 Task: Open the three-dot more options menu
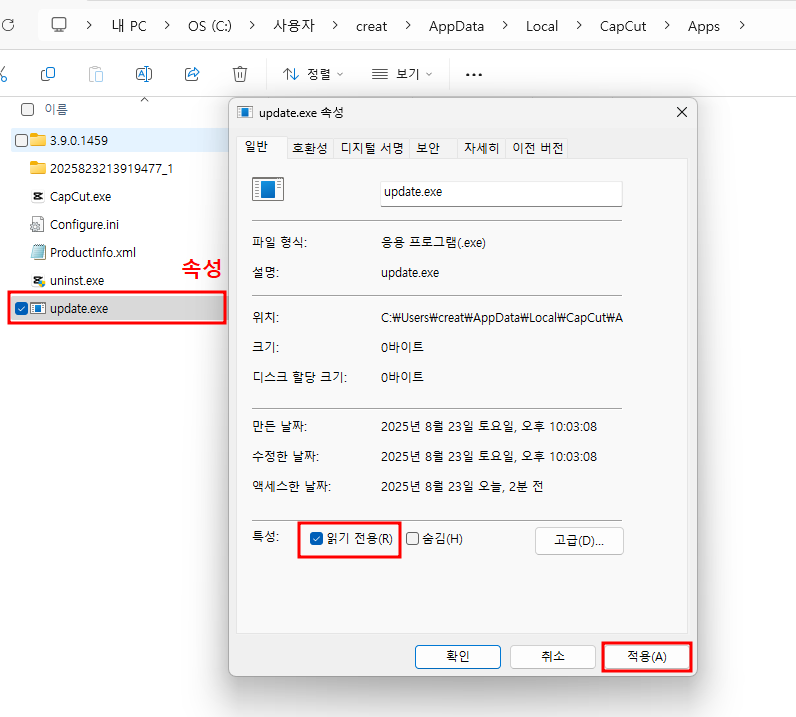474,75
